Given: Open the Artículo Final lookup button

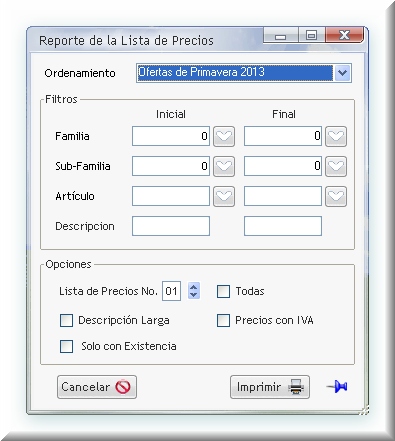Looking at the screenshot, I should point(336,196).
